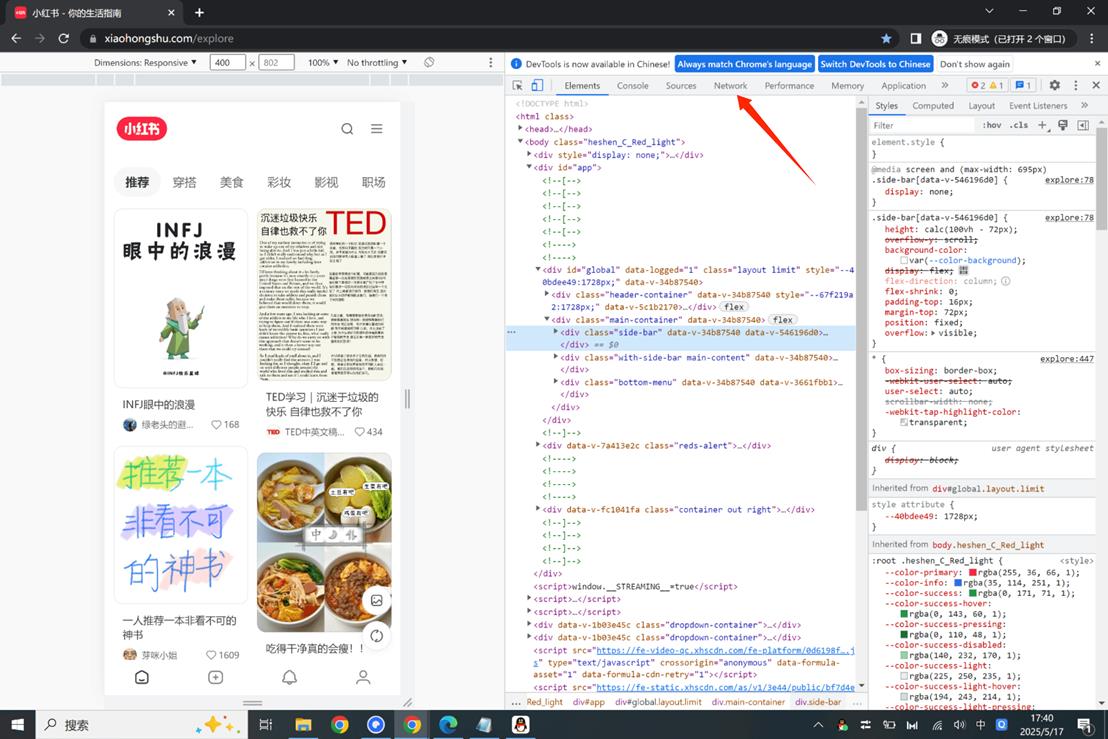Open DevTools settings gear
The height and width of the screenshot is (739, 1108).
(x=1054, y=85)
